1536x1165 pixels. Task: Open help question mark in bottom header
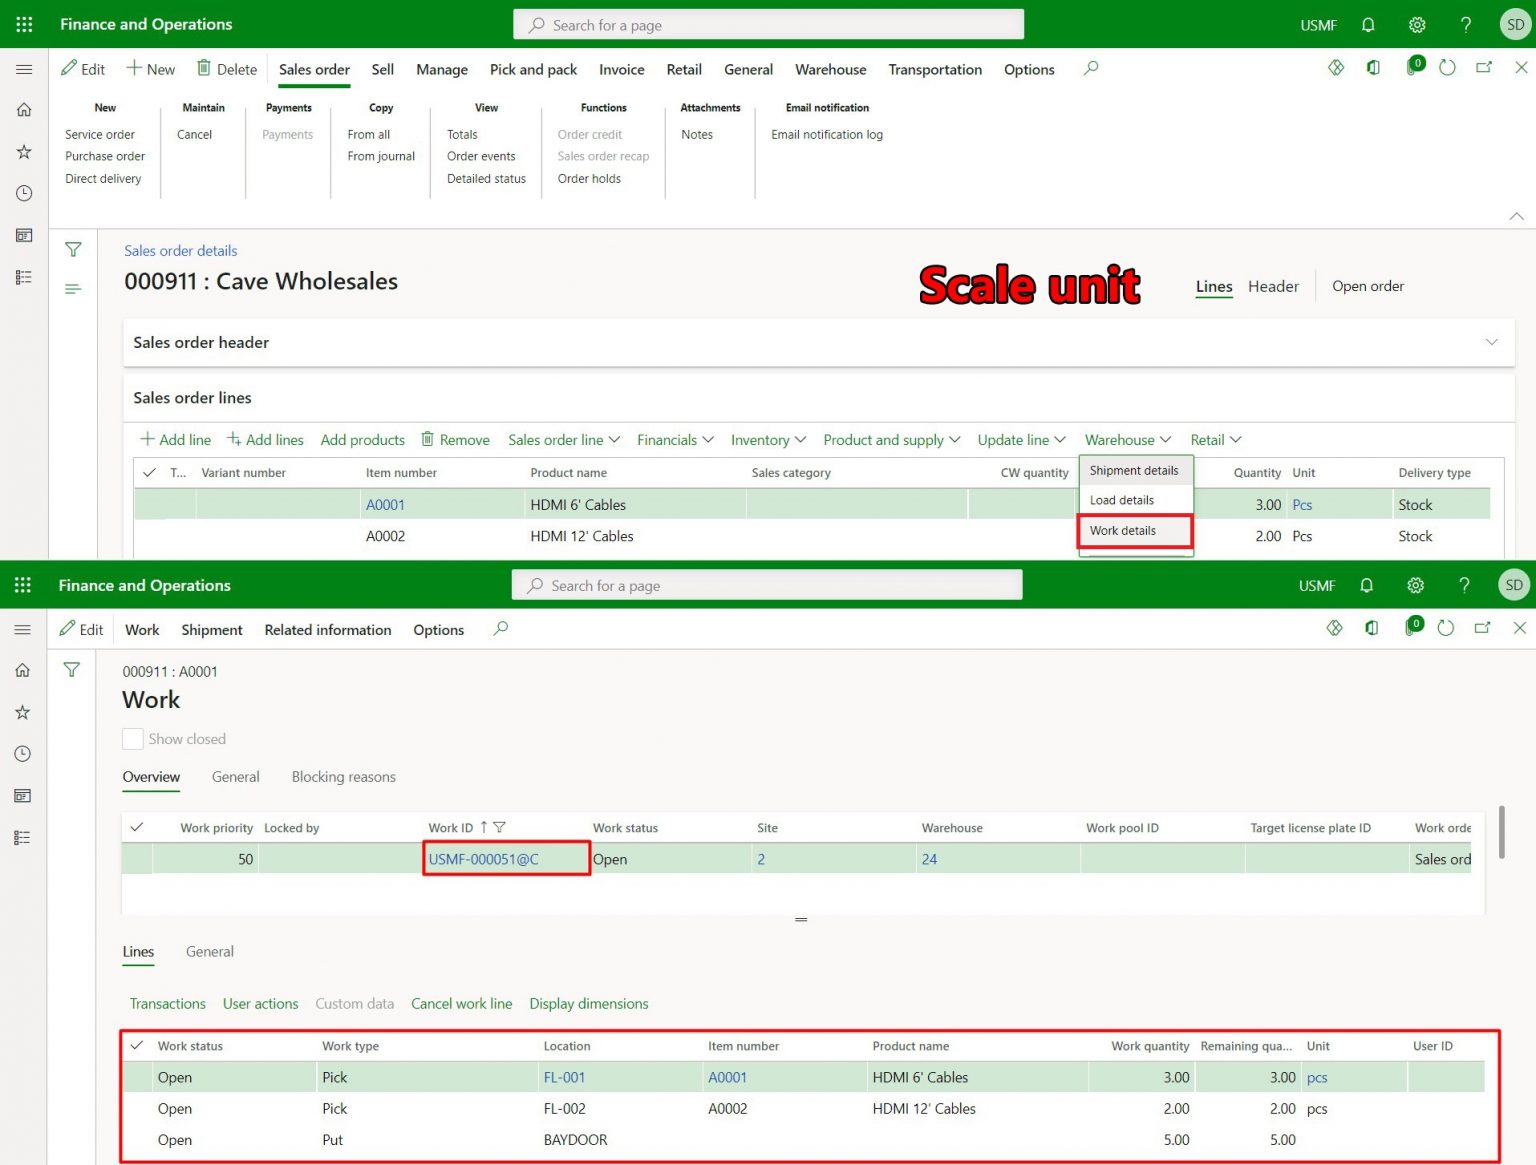[1464, 585]
